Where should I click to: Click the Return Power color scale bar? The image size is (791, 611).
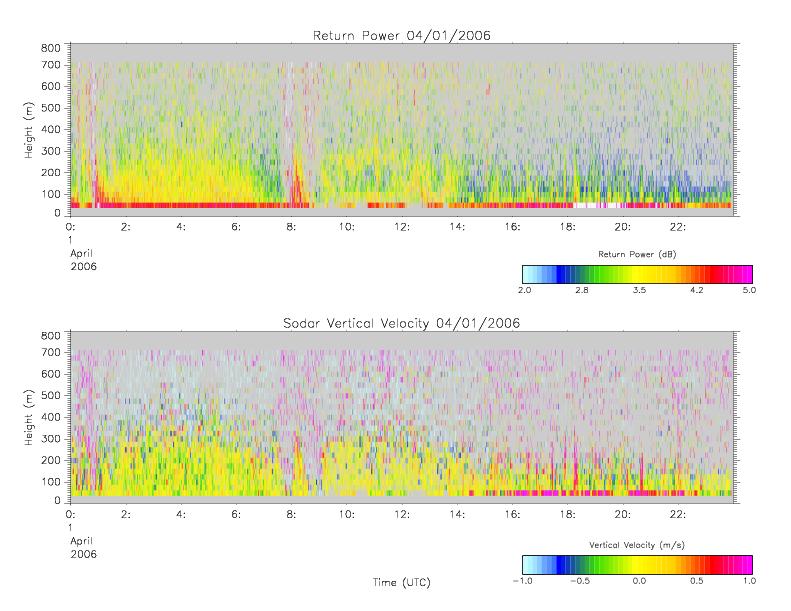coord(637,274)
